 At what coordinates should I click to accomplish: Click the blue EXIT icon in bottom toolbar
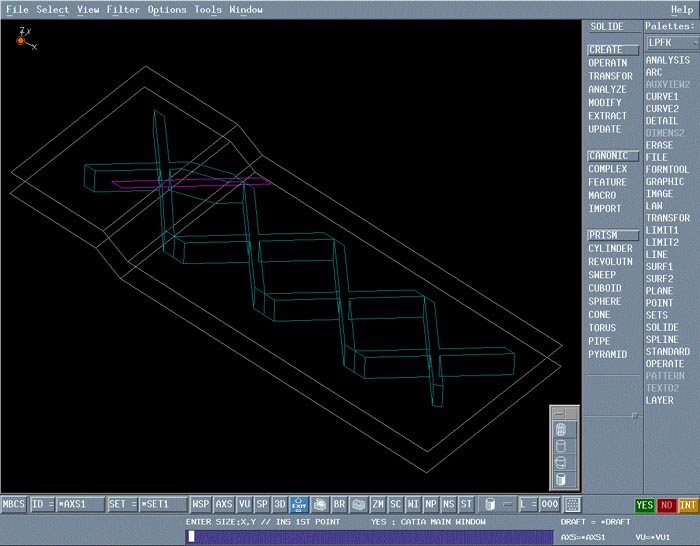click(x=298, y=504)
